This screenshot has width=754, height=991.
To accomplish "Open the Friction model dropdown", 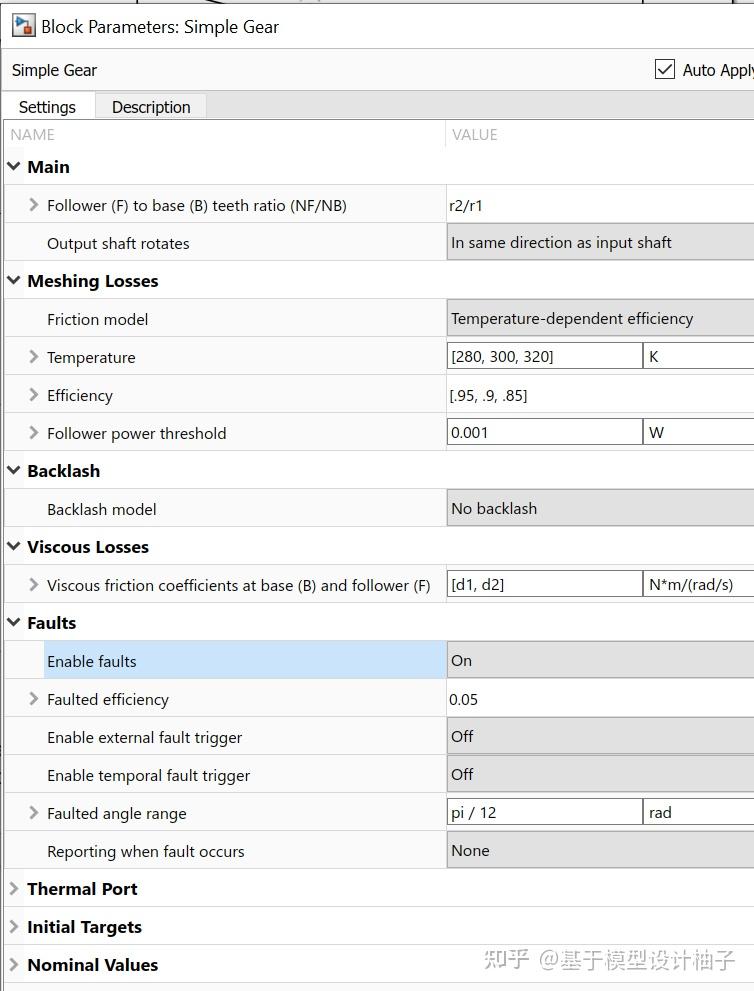I will [x=600, y=319].
